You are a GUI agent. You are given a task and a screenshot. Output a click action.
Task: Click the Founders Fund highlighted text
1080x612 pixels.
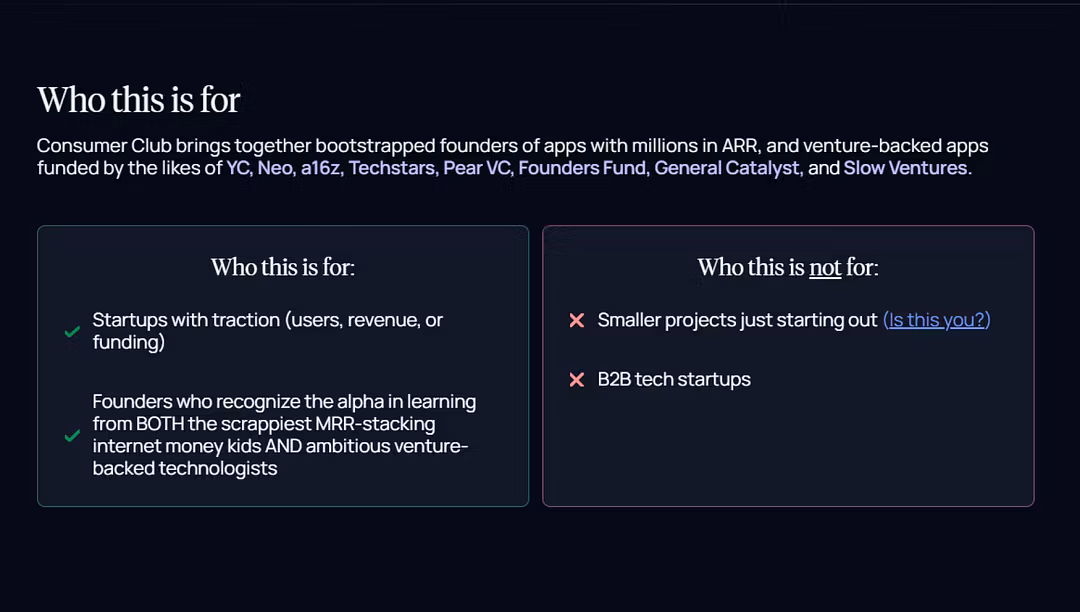coord(584,168)
